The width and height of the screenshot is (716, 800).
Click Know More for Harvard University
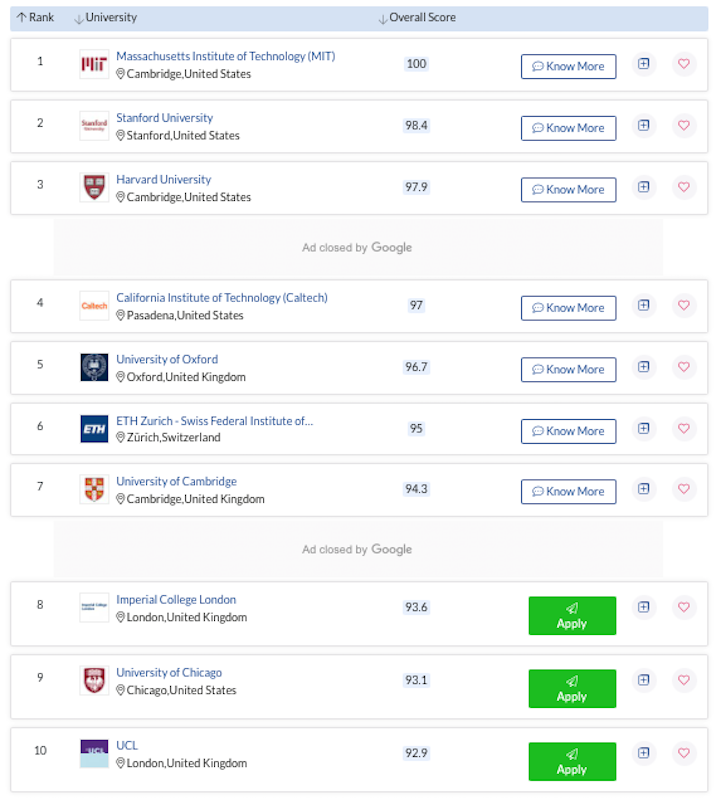pos(569,190)
